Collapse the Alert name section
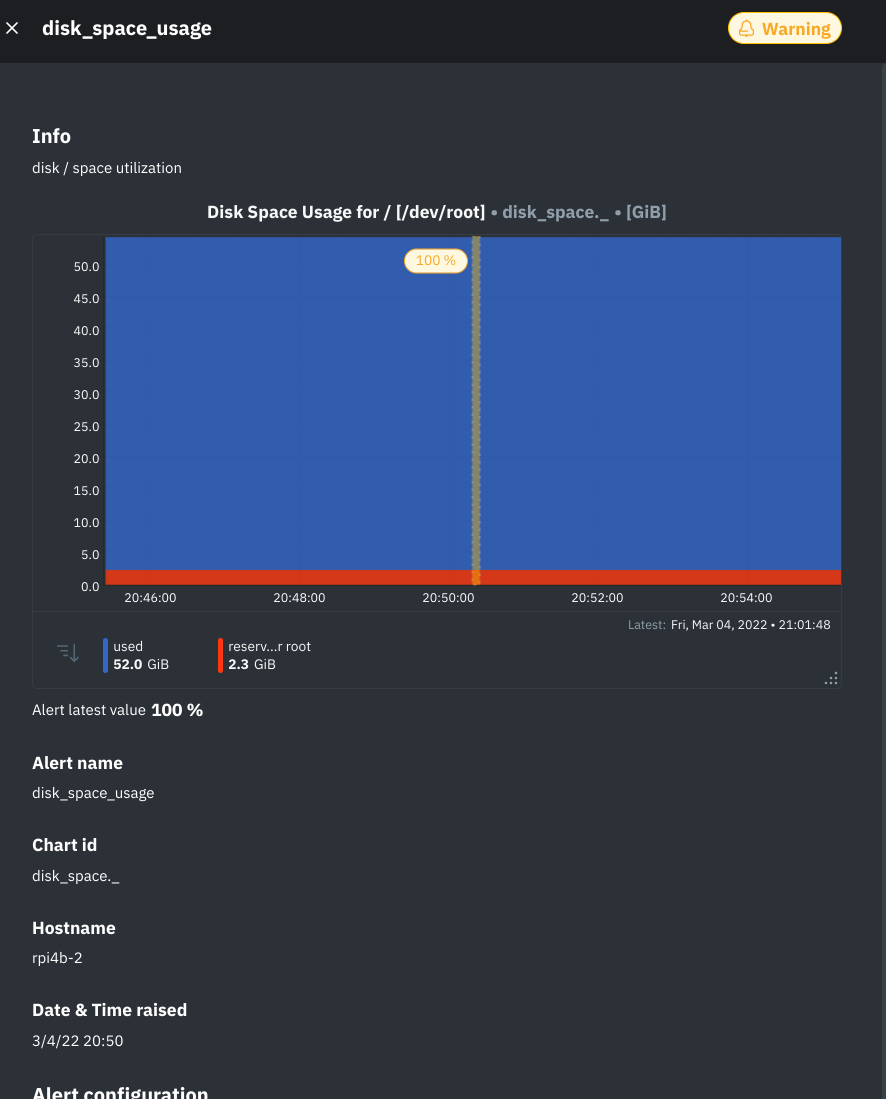886x1099 pixels. 77,762
